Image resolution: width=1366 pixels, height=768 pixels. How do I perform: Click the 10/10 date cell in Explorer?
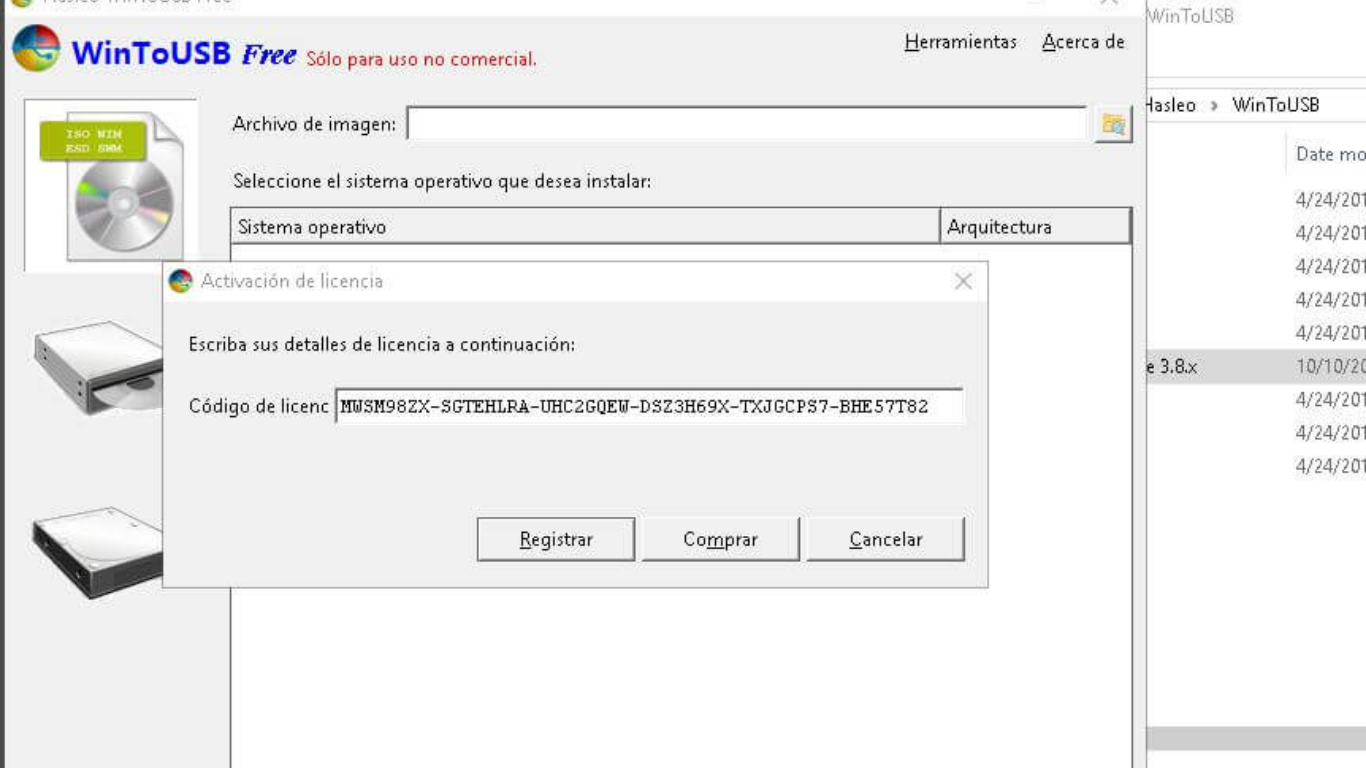click(1330, 367)
